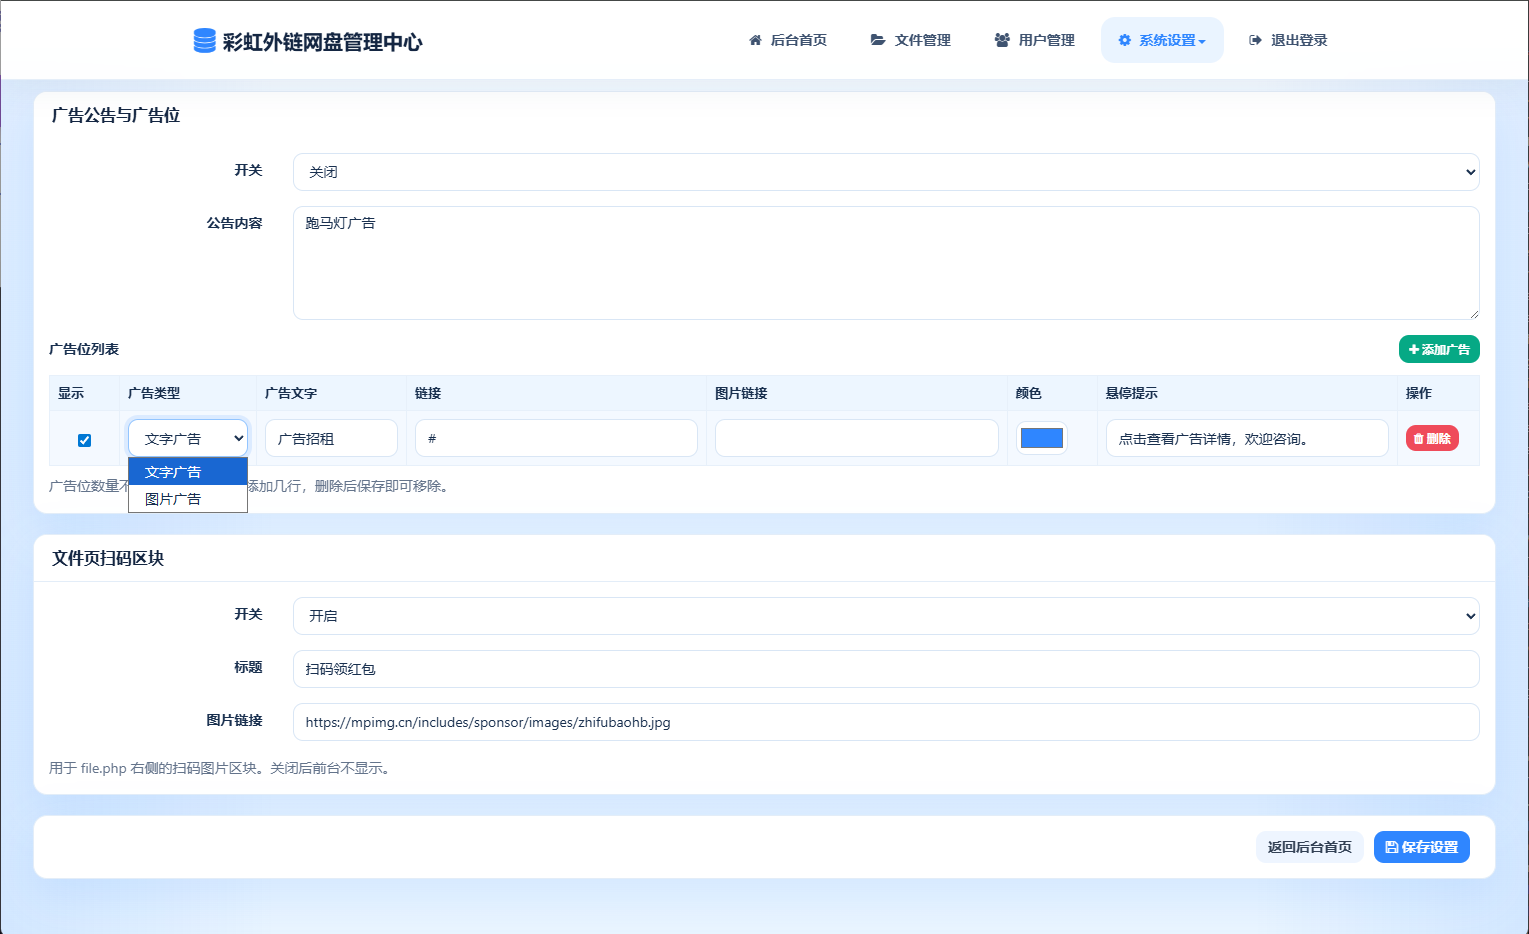Click the 悬停提示 field in ad row
Viewport: 1529px width, 934px height.
pyautogui.click(x=1247, y=438)
